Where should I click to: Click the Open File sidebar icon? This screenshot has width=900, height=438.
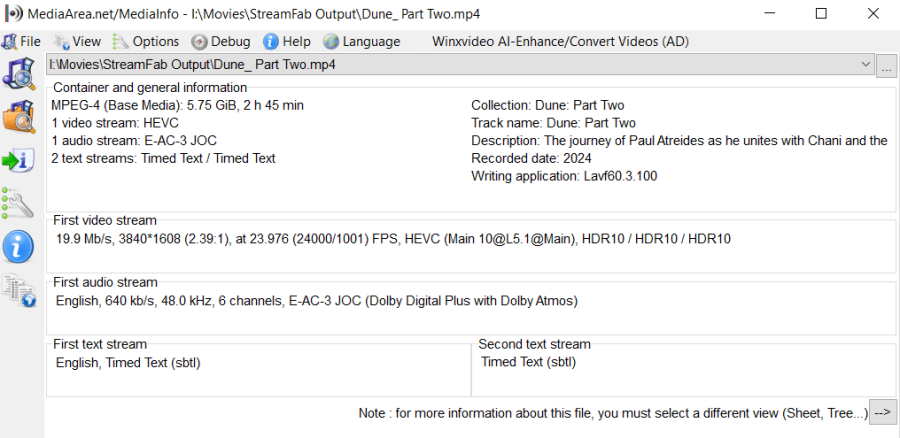click(x=19, y=73)
